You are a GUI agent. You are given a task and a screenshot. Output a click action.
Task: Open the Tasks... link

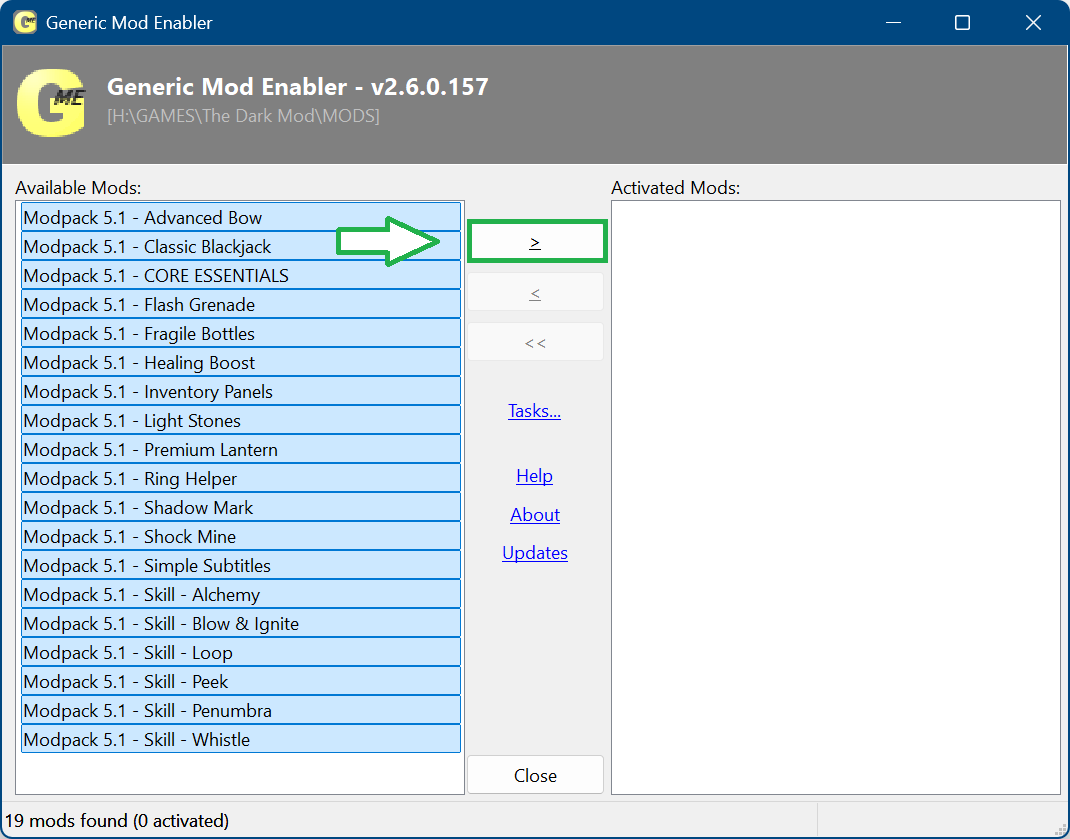[x=534, y=411]
